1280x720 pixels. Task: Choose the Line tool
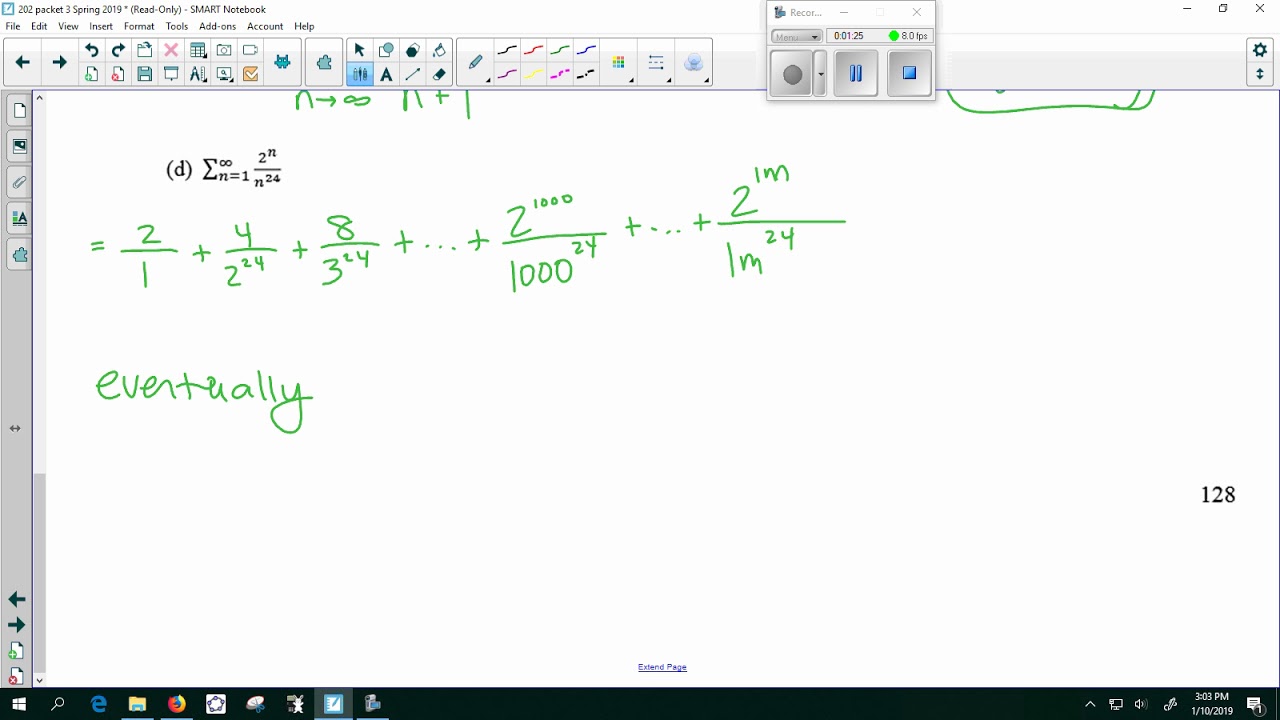point(412,74)
